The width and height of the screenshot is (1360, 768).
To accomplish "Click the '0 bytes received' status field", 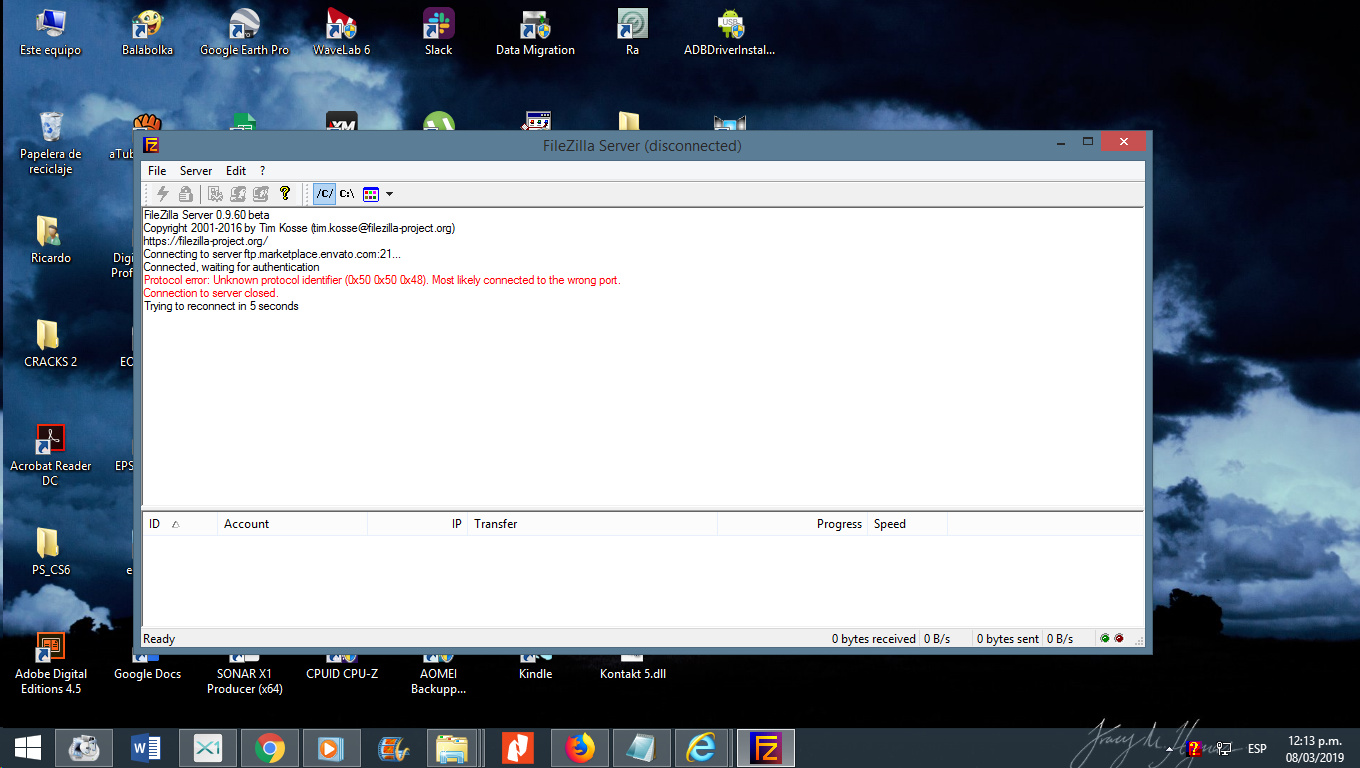I will [873, 639].
